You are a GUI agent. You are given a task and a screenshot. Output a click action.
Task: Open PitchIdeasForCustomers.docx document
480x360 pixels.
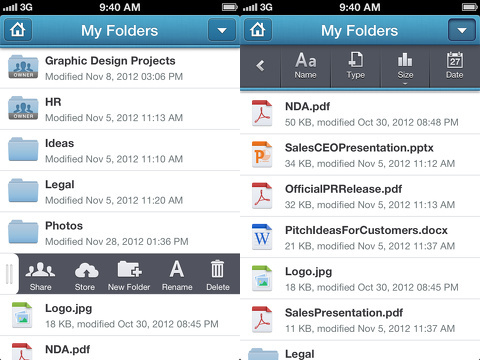click(x=360, y=237)
